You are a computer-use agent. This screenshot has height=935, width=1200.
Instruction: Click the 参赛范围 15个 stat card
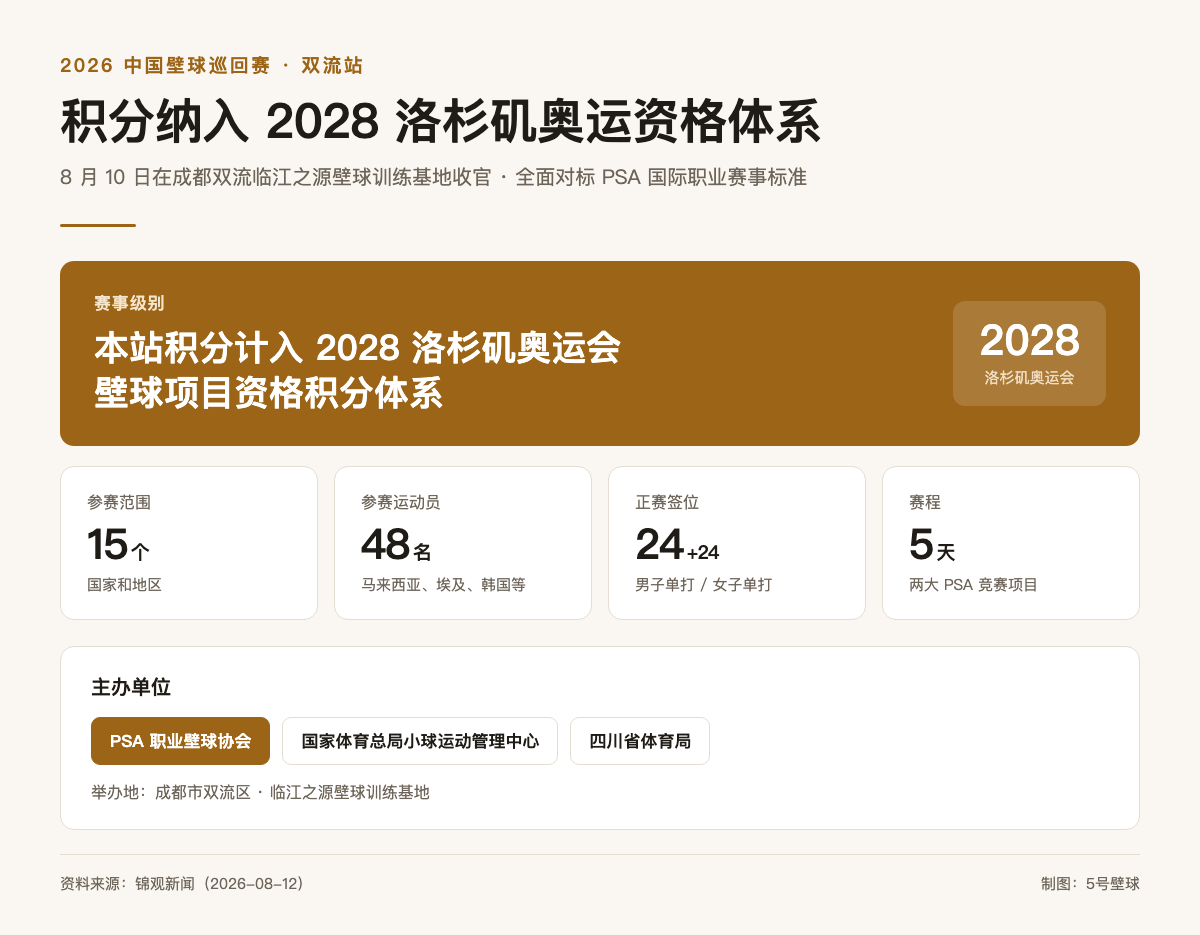(x=189, y=543)
